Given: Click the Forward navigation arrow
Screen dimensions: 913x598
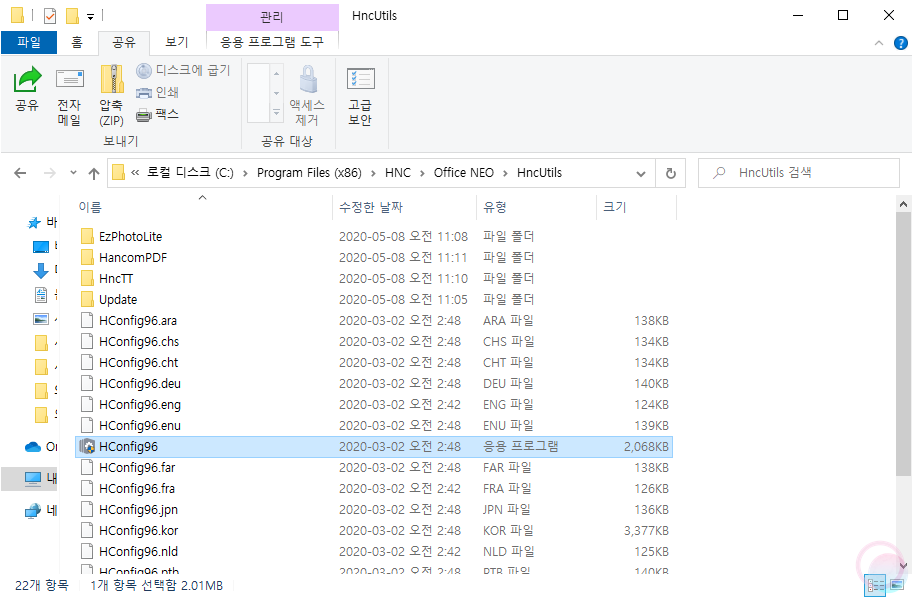Looking at the screenshot, I should click(50, 173).
